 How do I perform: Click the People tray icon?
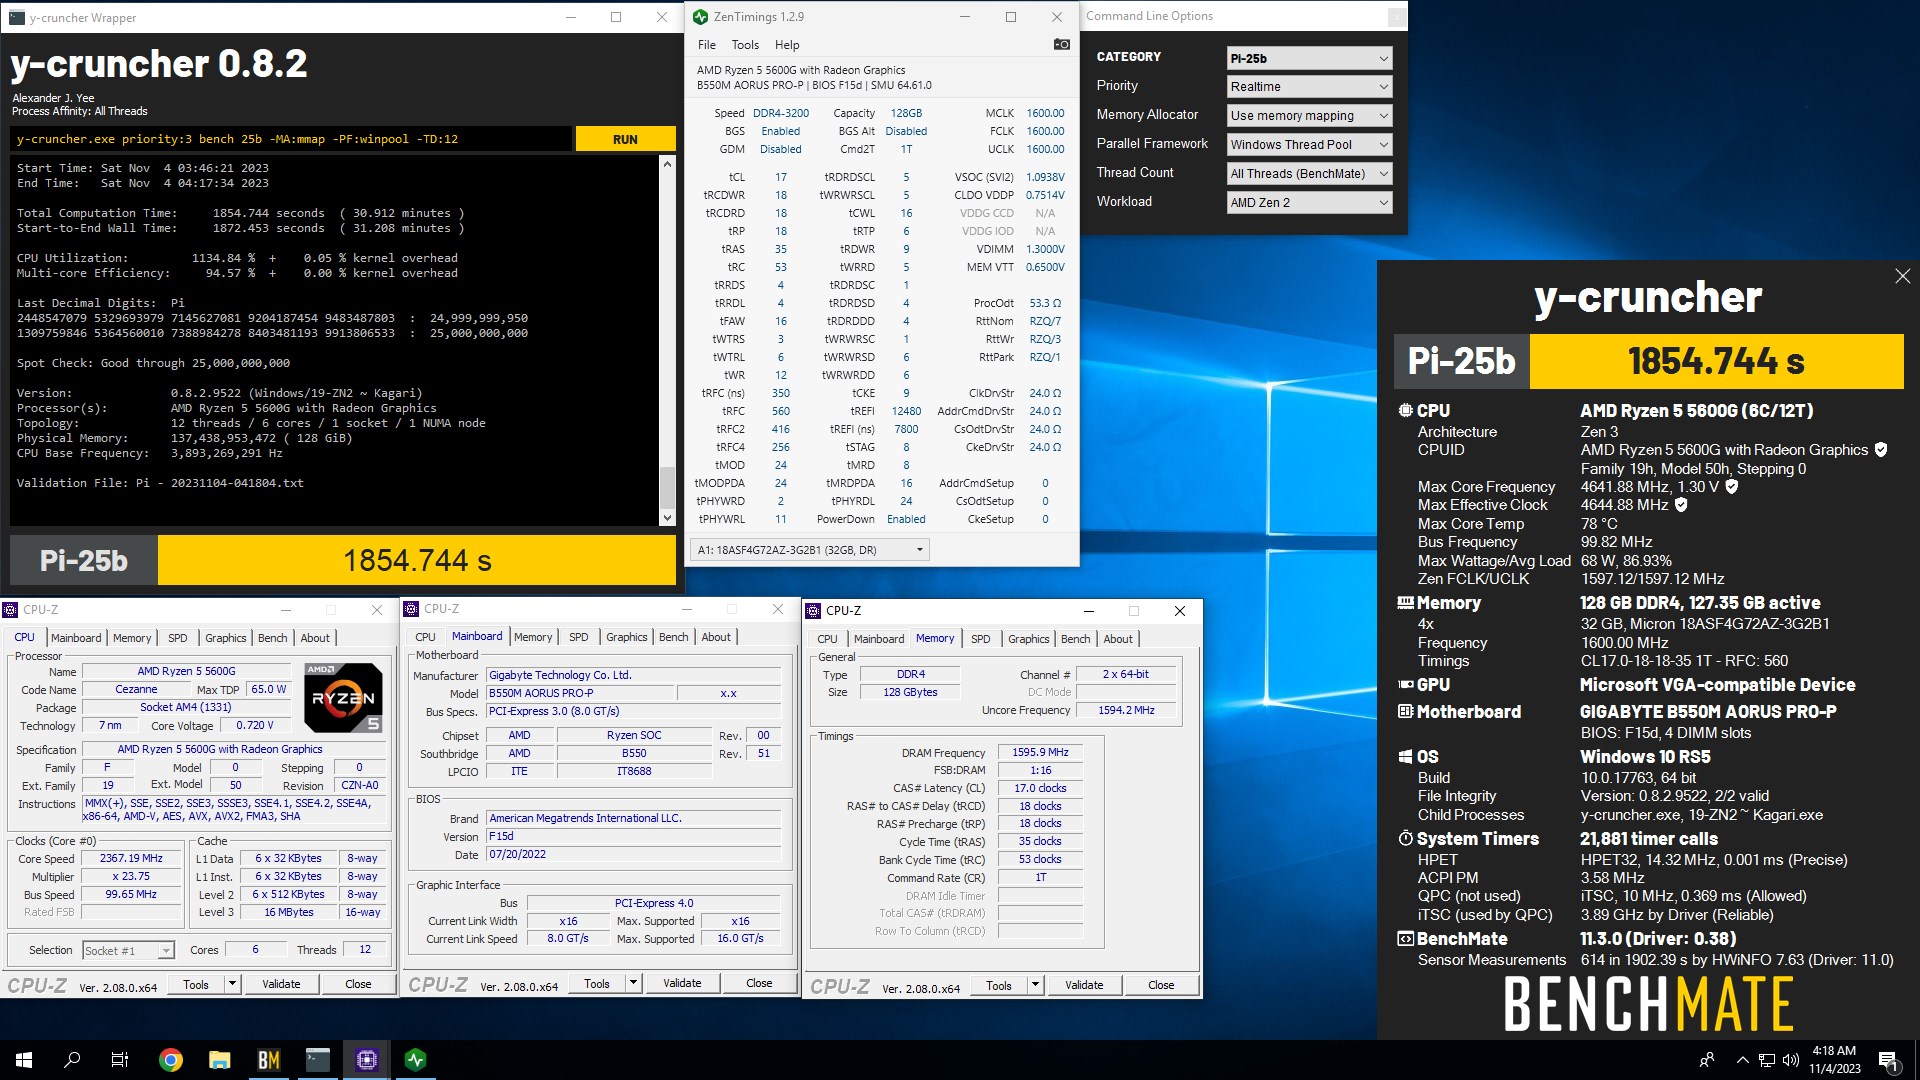tap(1707, 1060)
